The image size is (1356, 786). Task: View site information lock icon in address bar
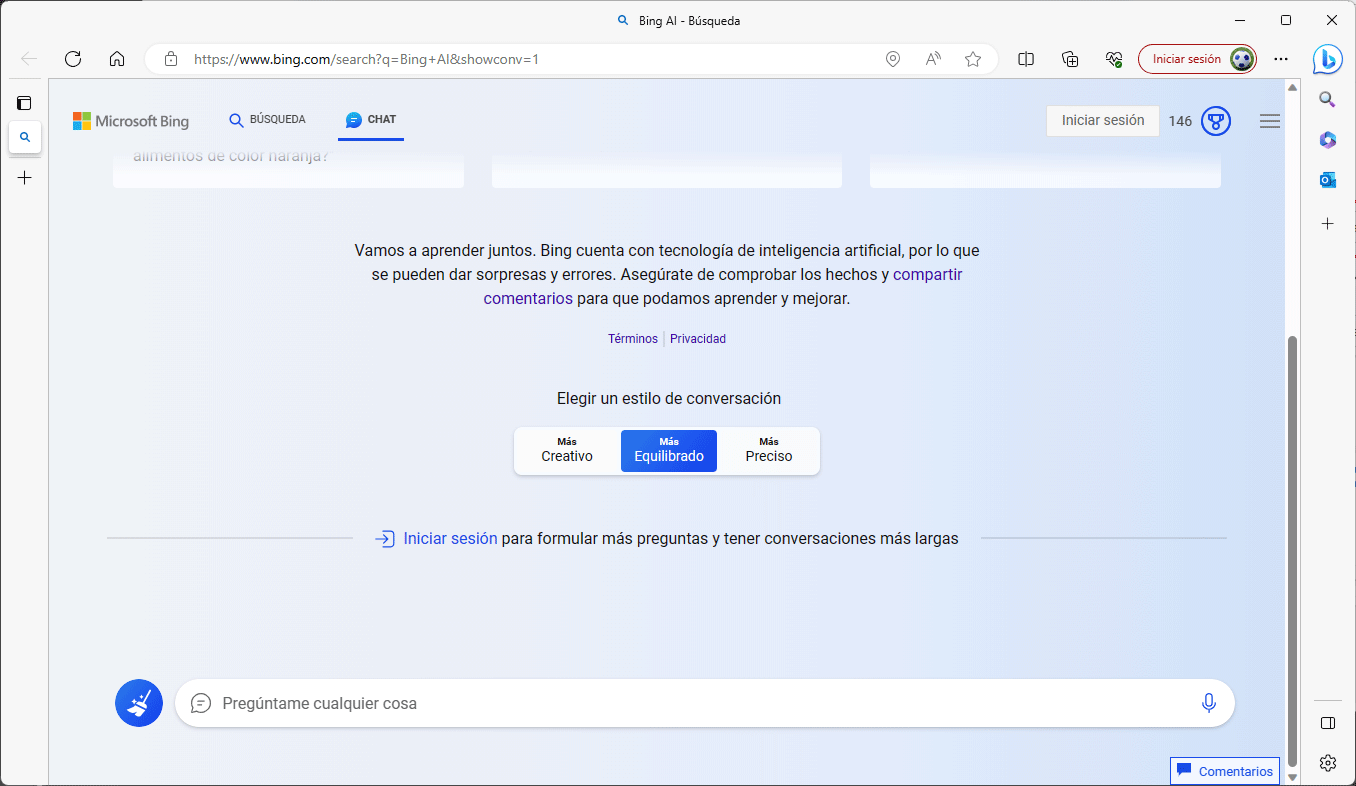click(171, 59)
